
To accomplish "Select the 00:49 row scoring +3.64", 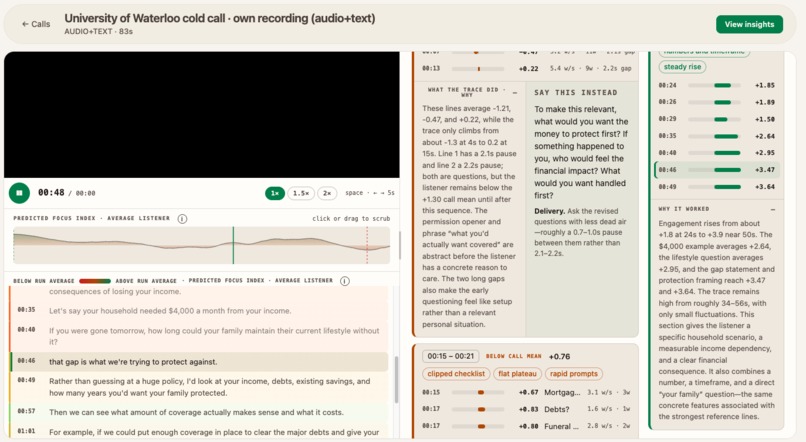I will (x=717, y=187).
